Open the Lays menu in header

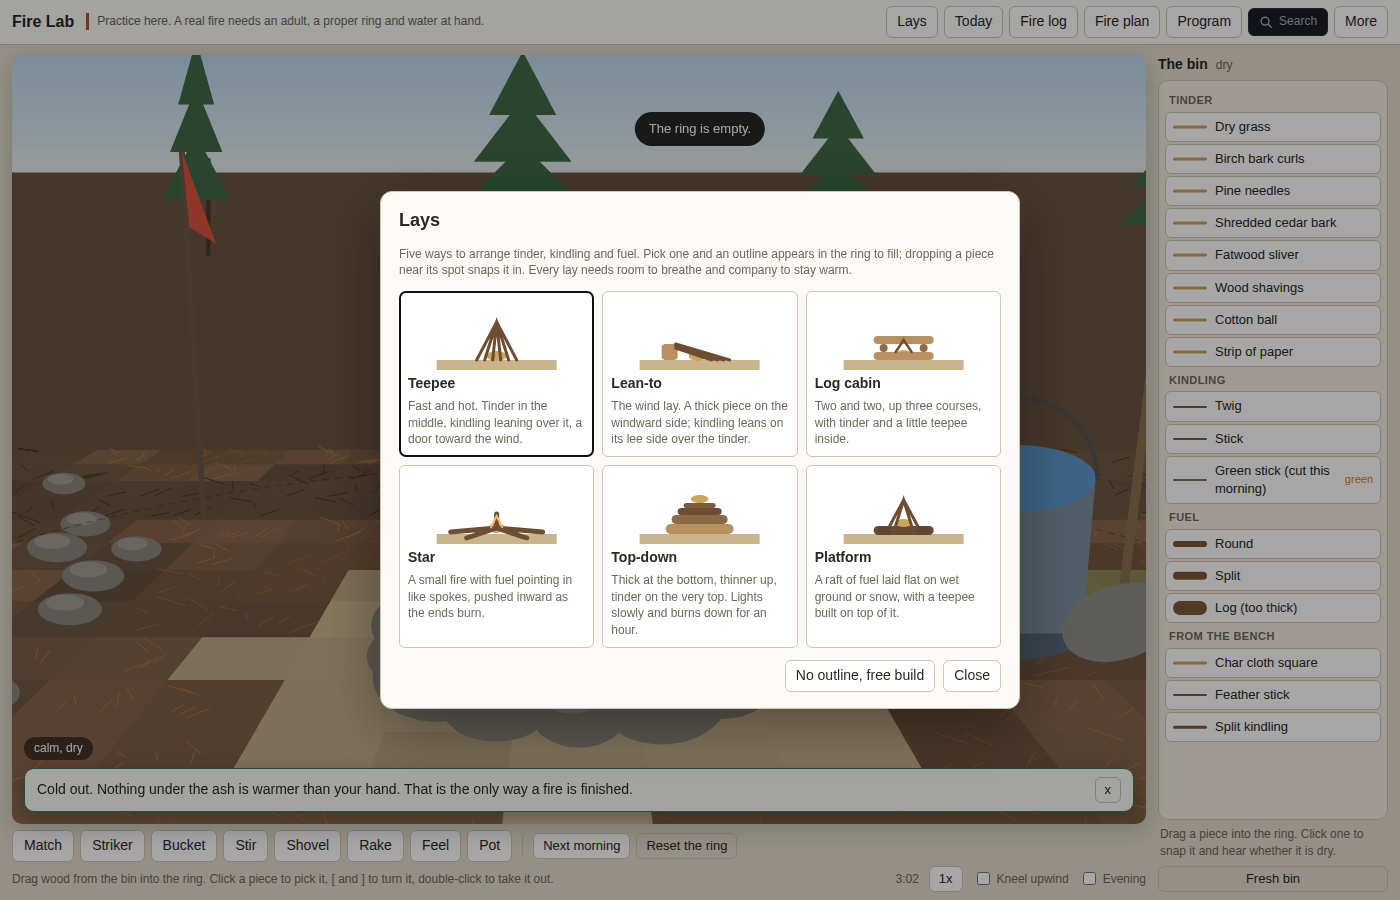pos(912,22)
